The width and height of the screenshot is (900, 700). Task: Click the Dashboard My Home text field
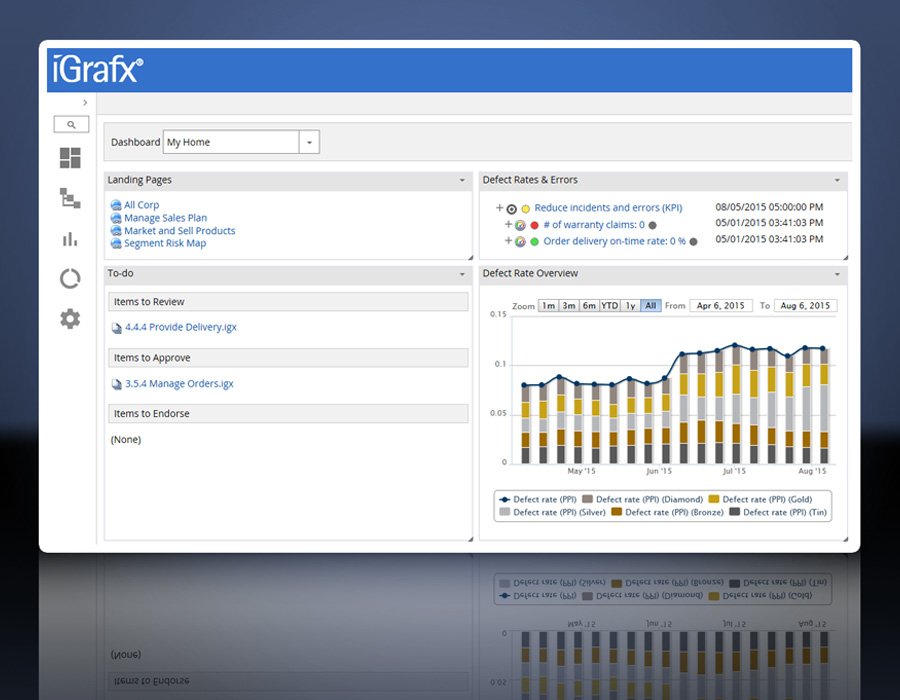tap(231, 142)
